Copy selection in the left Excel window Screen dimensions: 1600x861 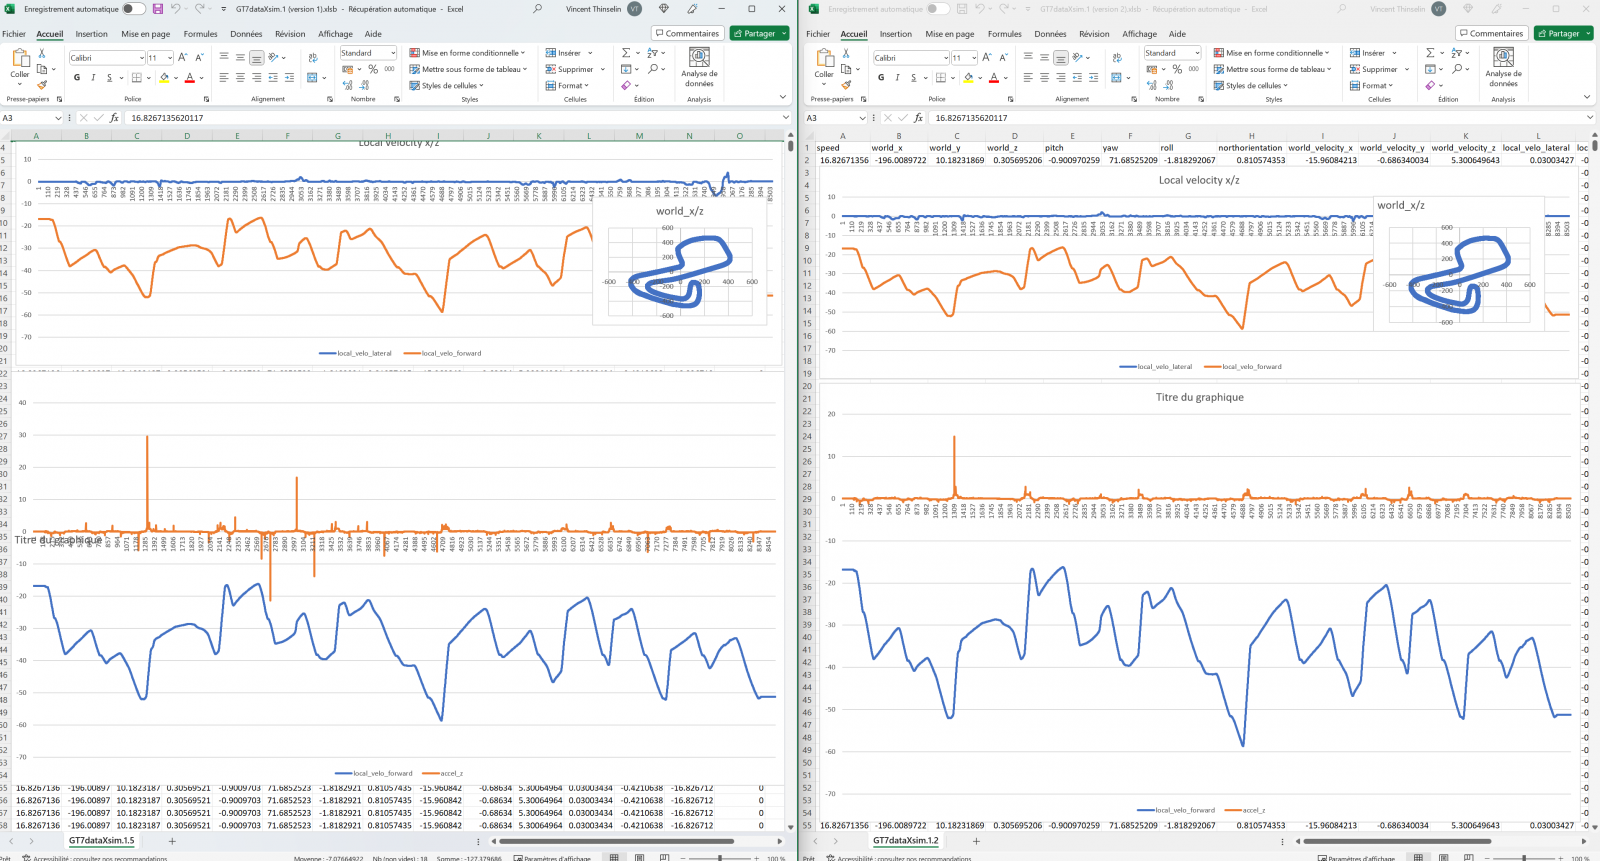(42, 69)
